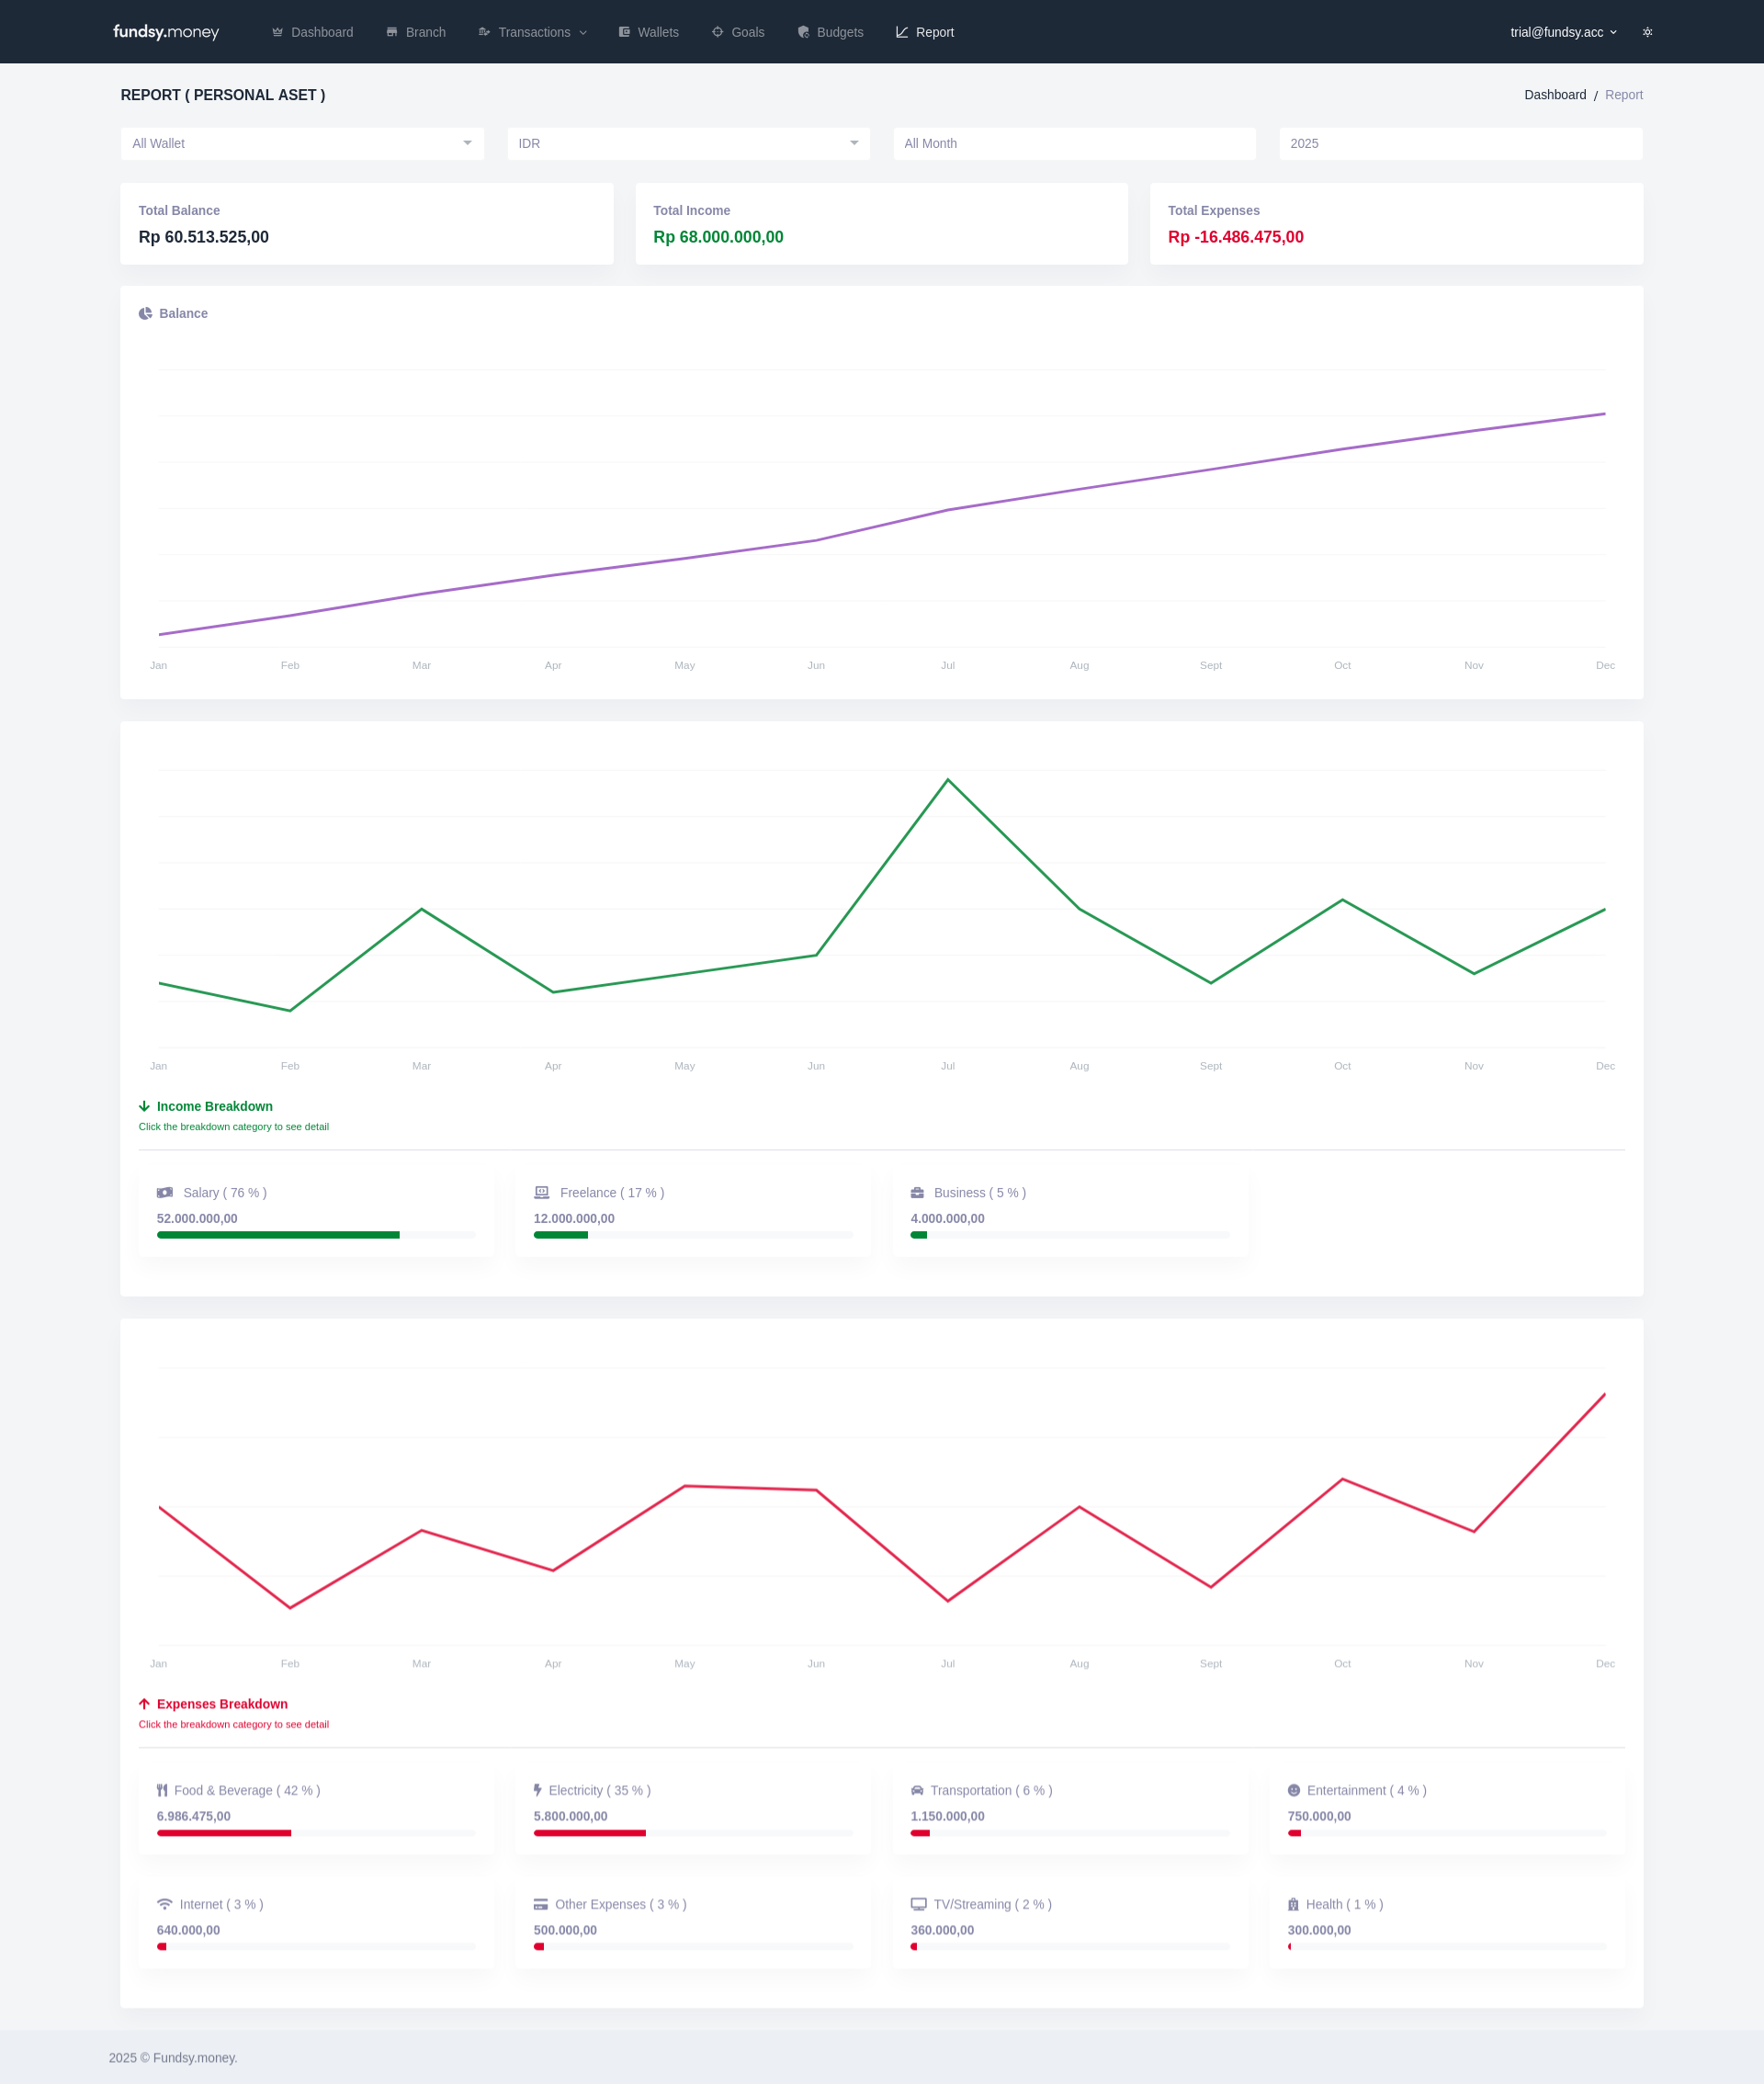The image size is (1764, 2084).
Task: Expand the trial@fundsy.acc account menu
Action: point(1562,32)
